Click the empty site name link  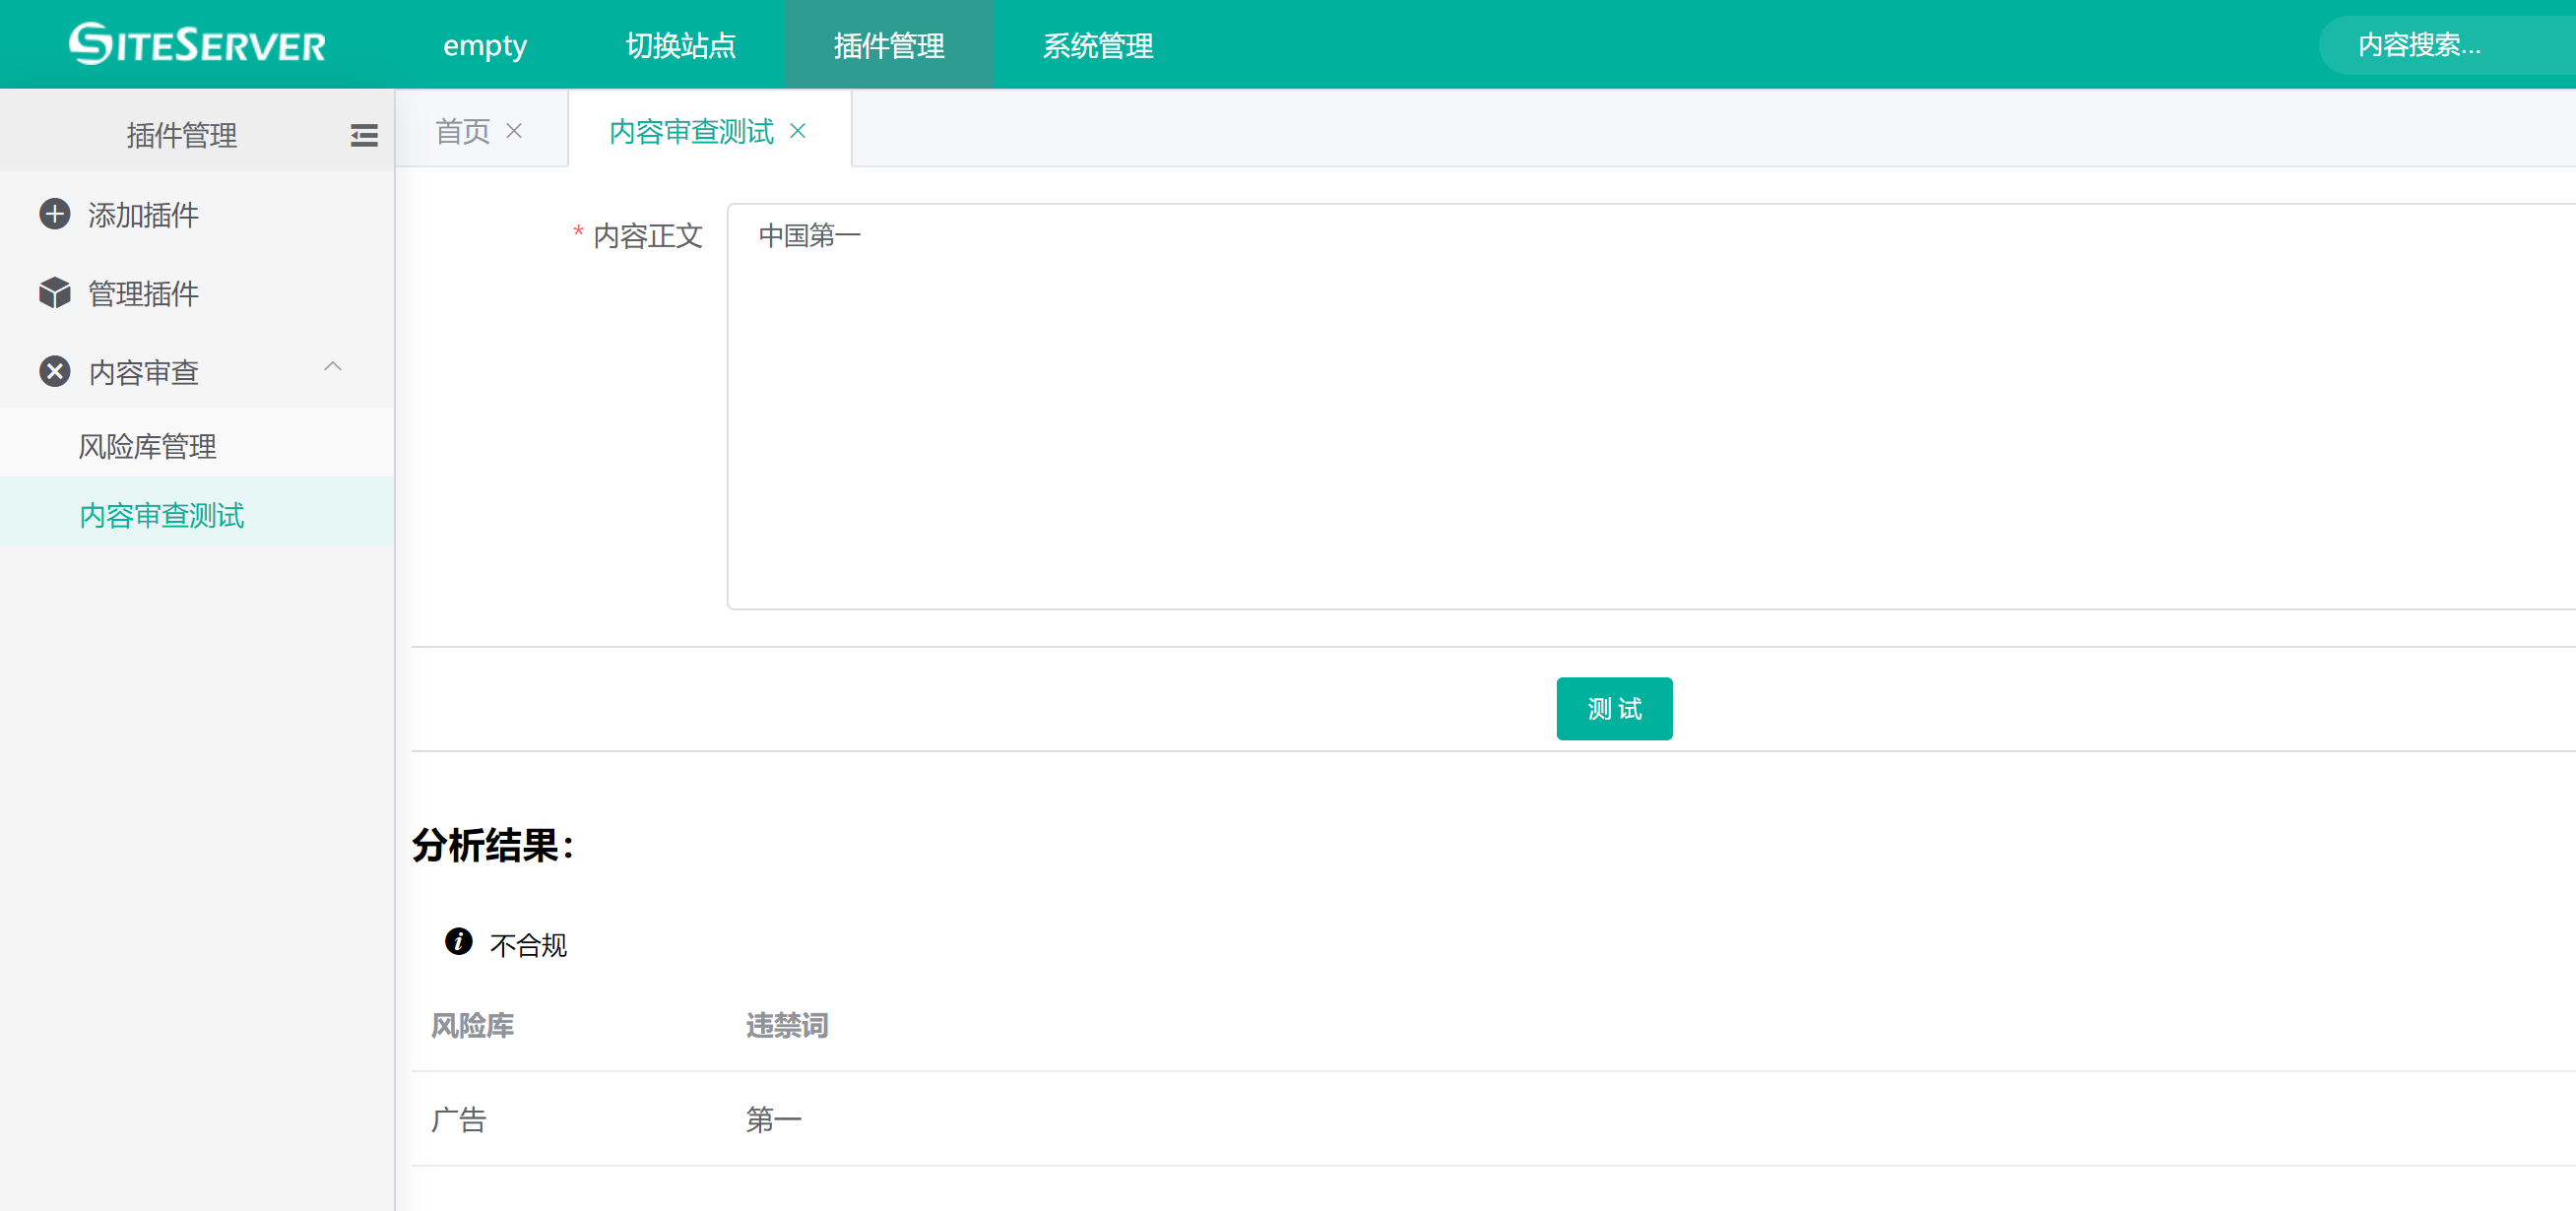(485, 45)
